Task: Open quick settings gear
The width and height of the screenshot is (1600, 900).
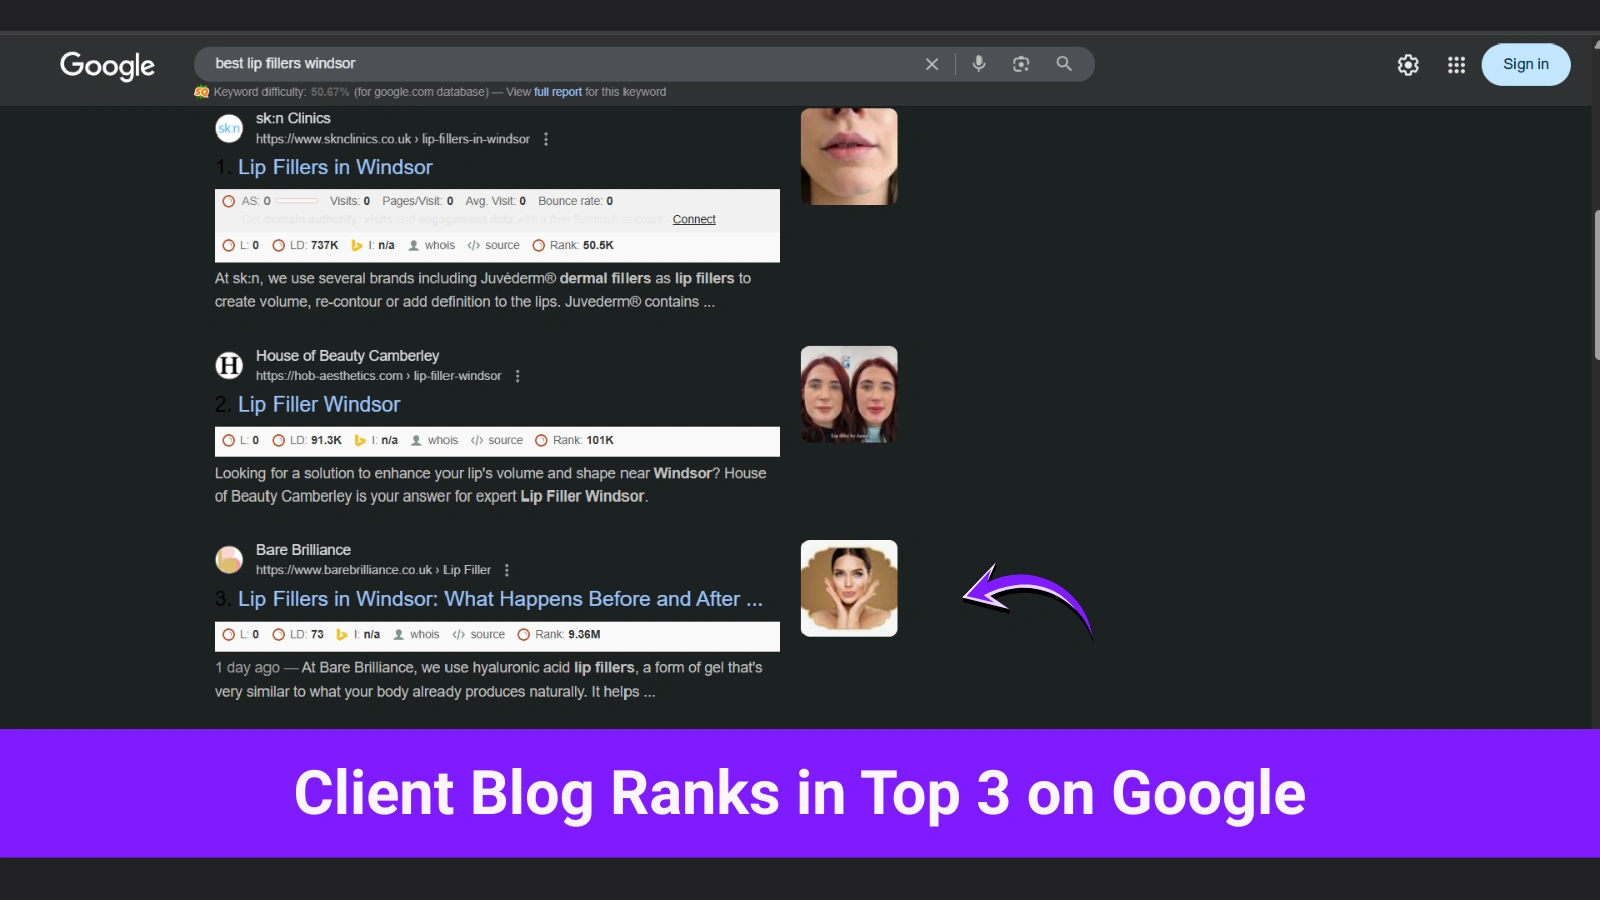Action: [x=1408, y=64]
